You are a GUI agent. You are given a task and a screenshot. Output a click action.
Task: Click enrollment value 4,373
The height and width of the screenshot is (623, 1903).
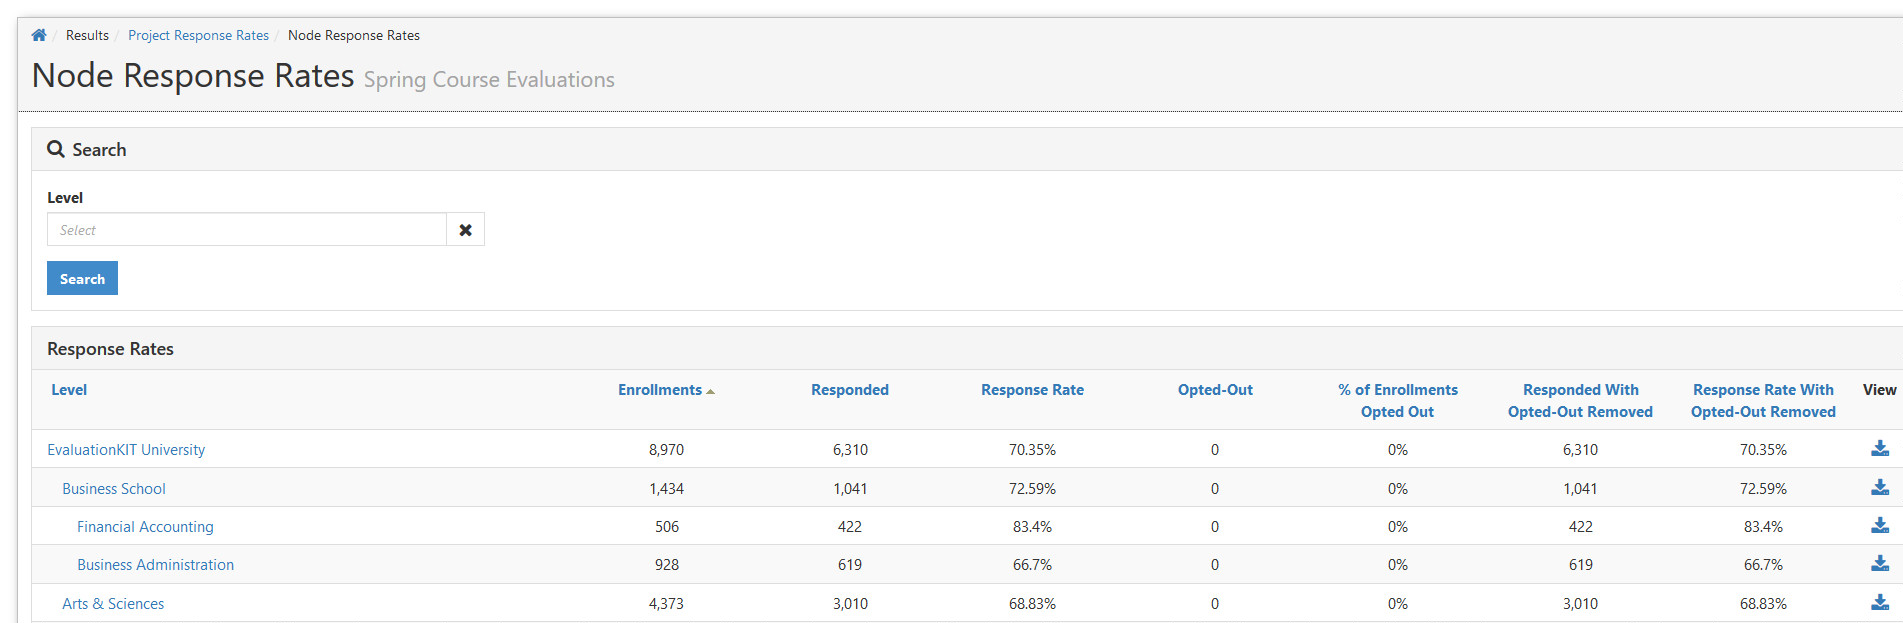tap(666, 604)
